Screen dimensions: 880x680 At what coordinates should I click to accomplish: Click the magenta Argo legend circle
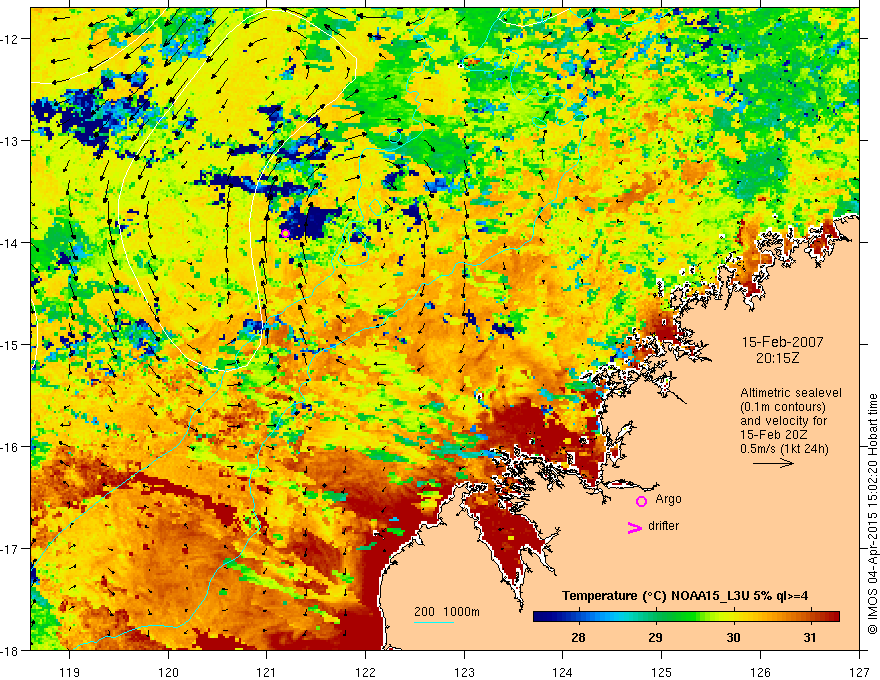click(641, 501)
